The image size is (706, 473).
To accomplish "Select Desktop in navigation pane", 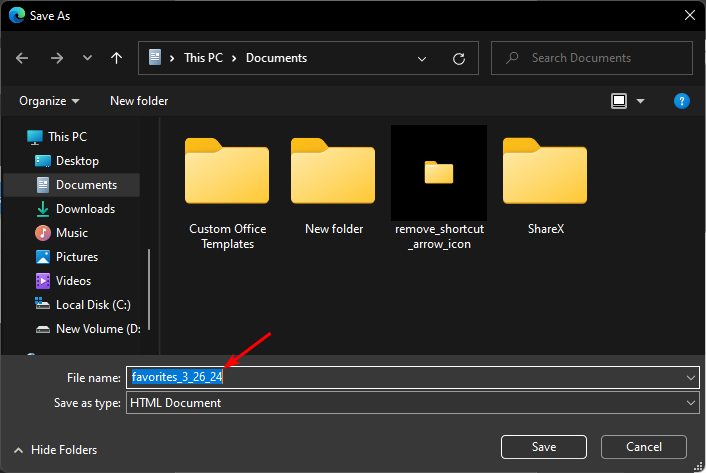I will click(x=77, y=161).
